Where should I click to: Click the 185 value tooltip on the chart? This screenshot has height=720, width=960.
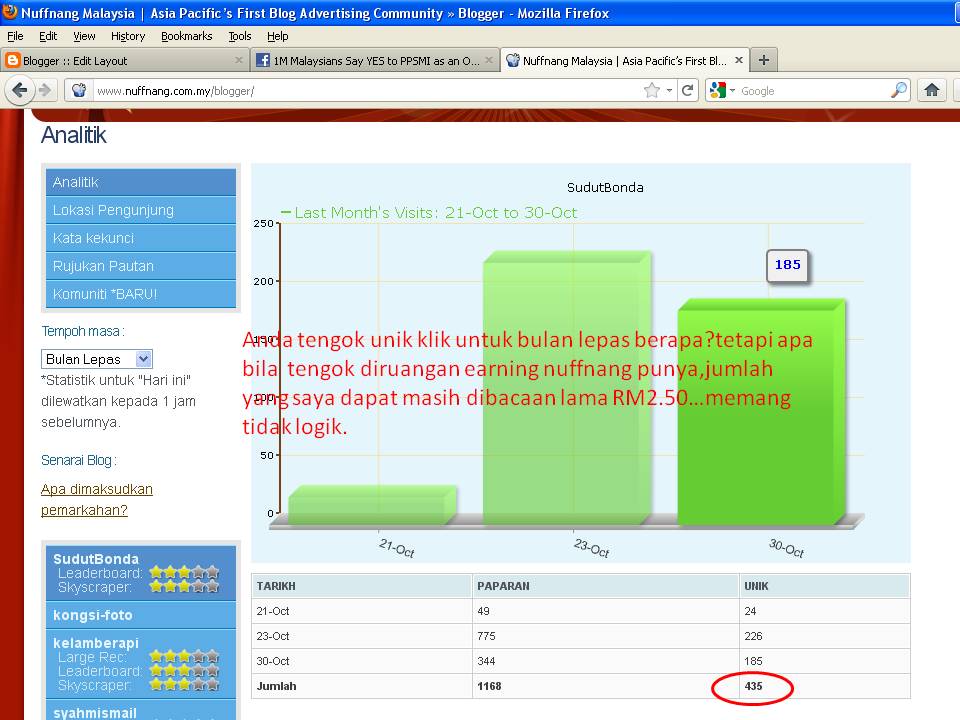pyautogui.click(x=787, y=265)
